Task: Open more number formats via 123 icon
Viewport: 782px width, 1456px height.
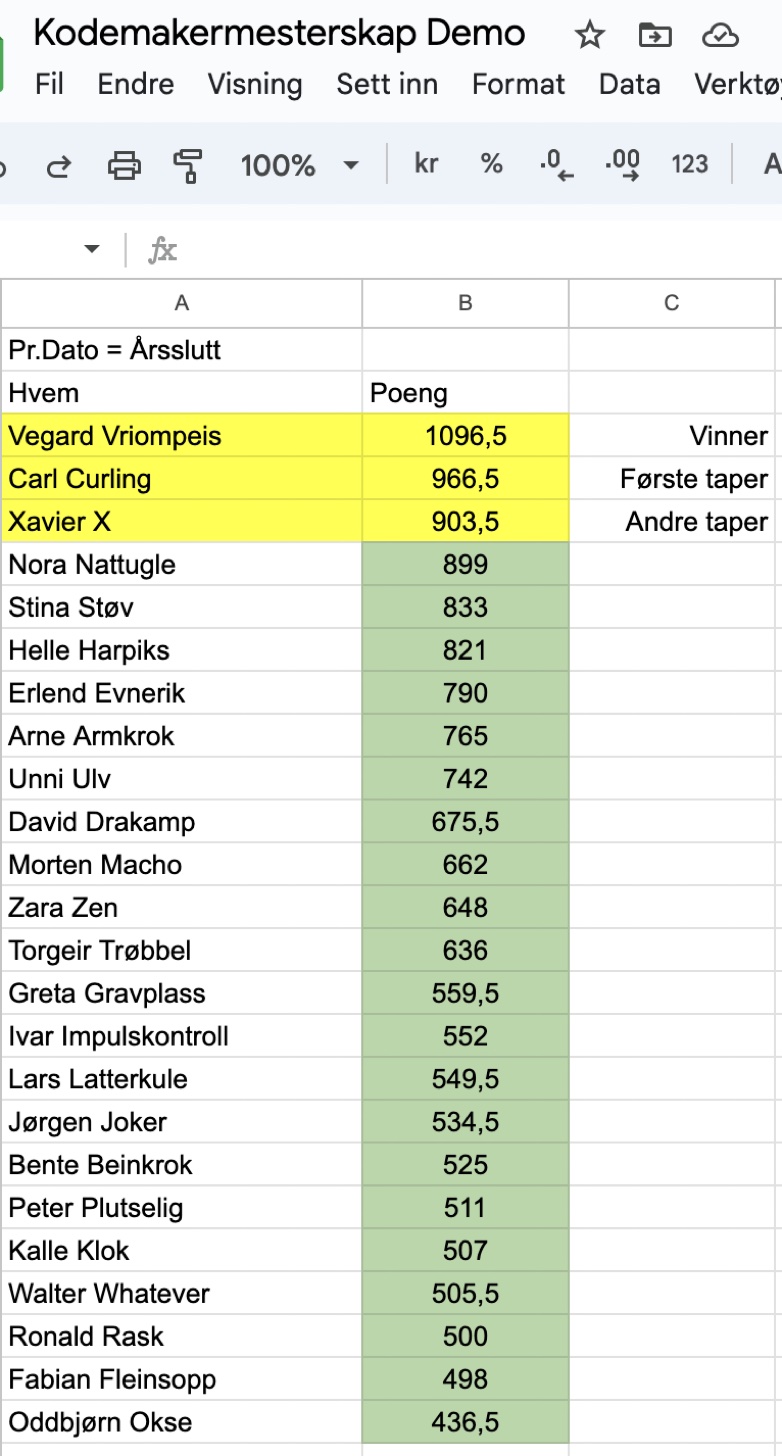Action: pos(689,163)
